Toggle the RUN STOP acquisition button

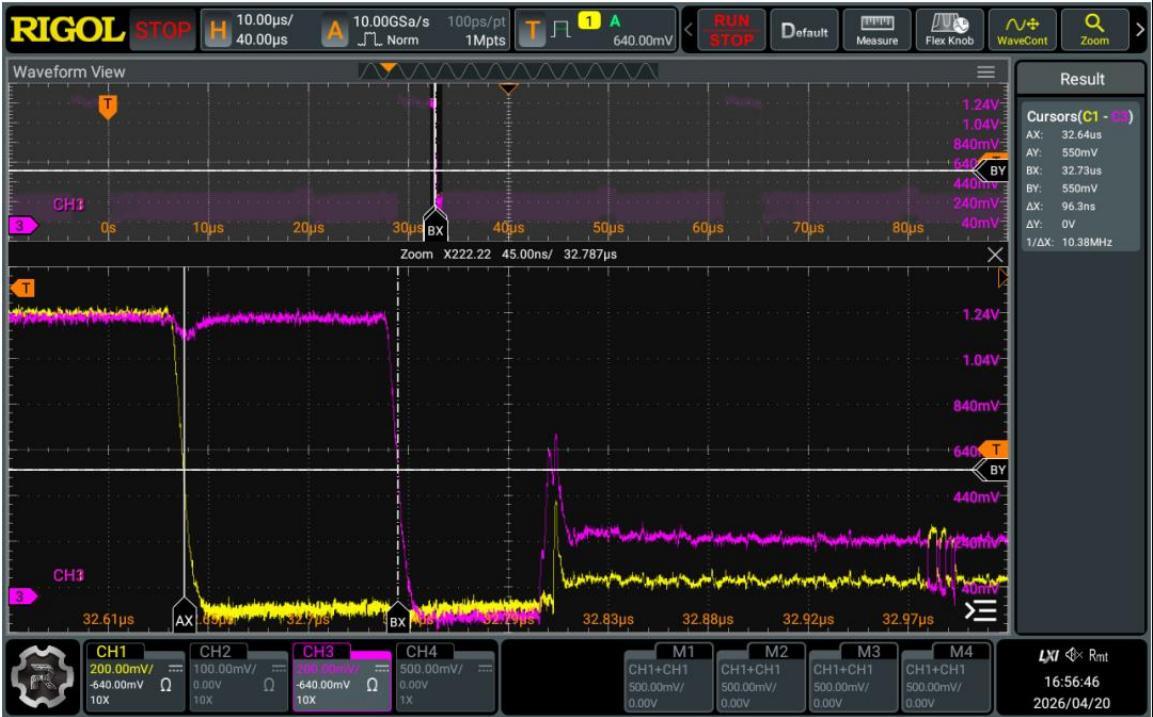pyautogui.click(x=731, y=30)
